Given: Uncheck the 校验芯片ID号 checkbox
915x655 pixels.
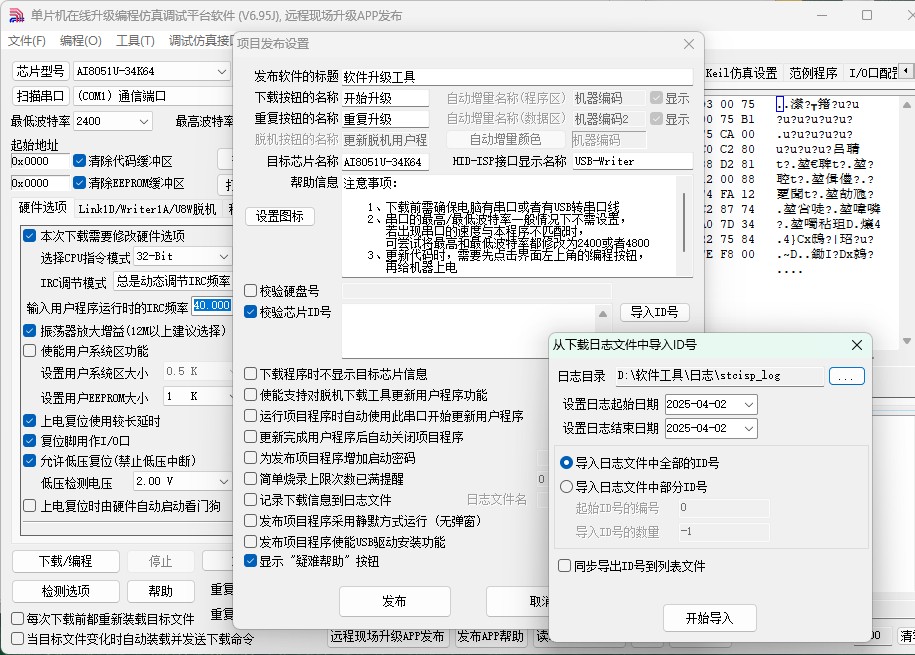Looking at the screenshot, I should tap(251, 312).
